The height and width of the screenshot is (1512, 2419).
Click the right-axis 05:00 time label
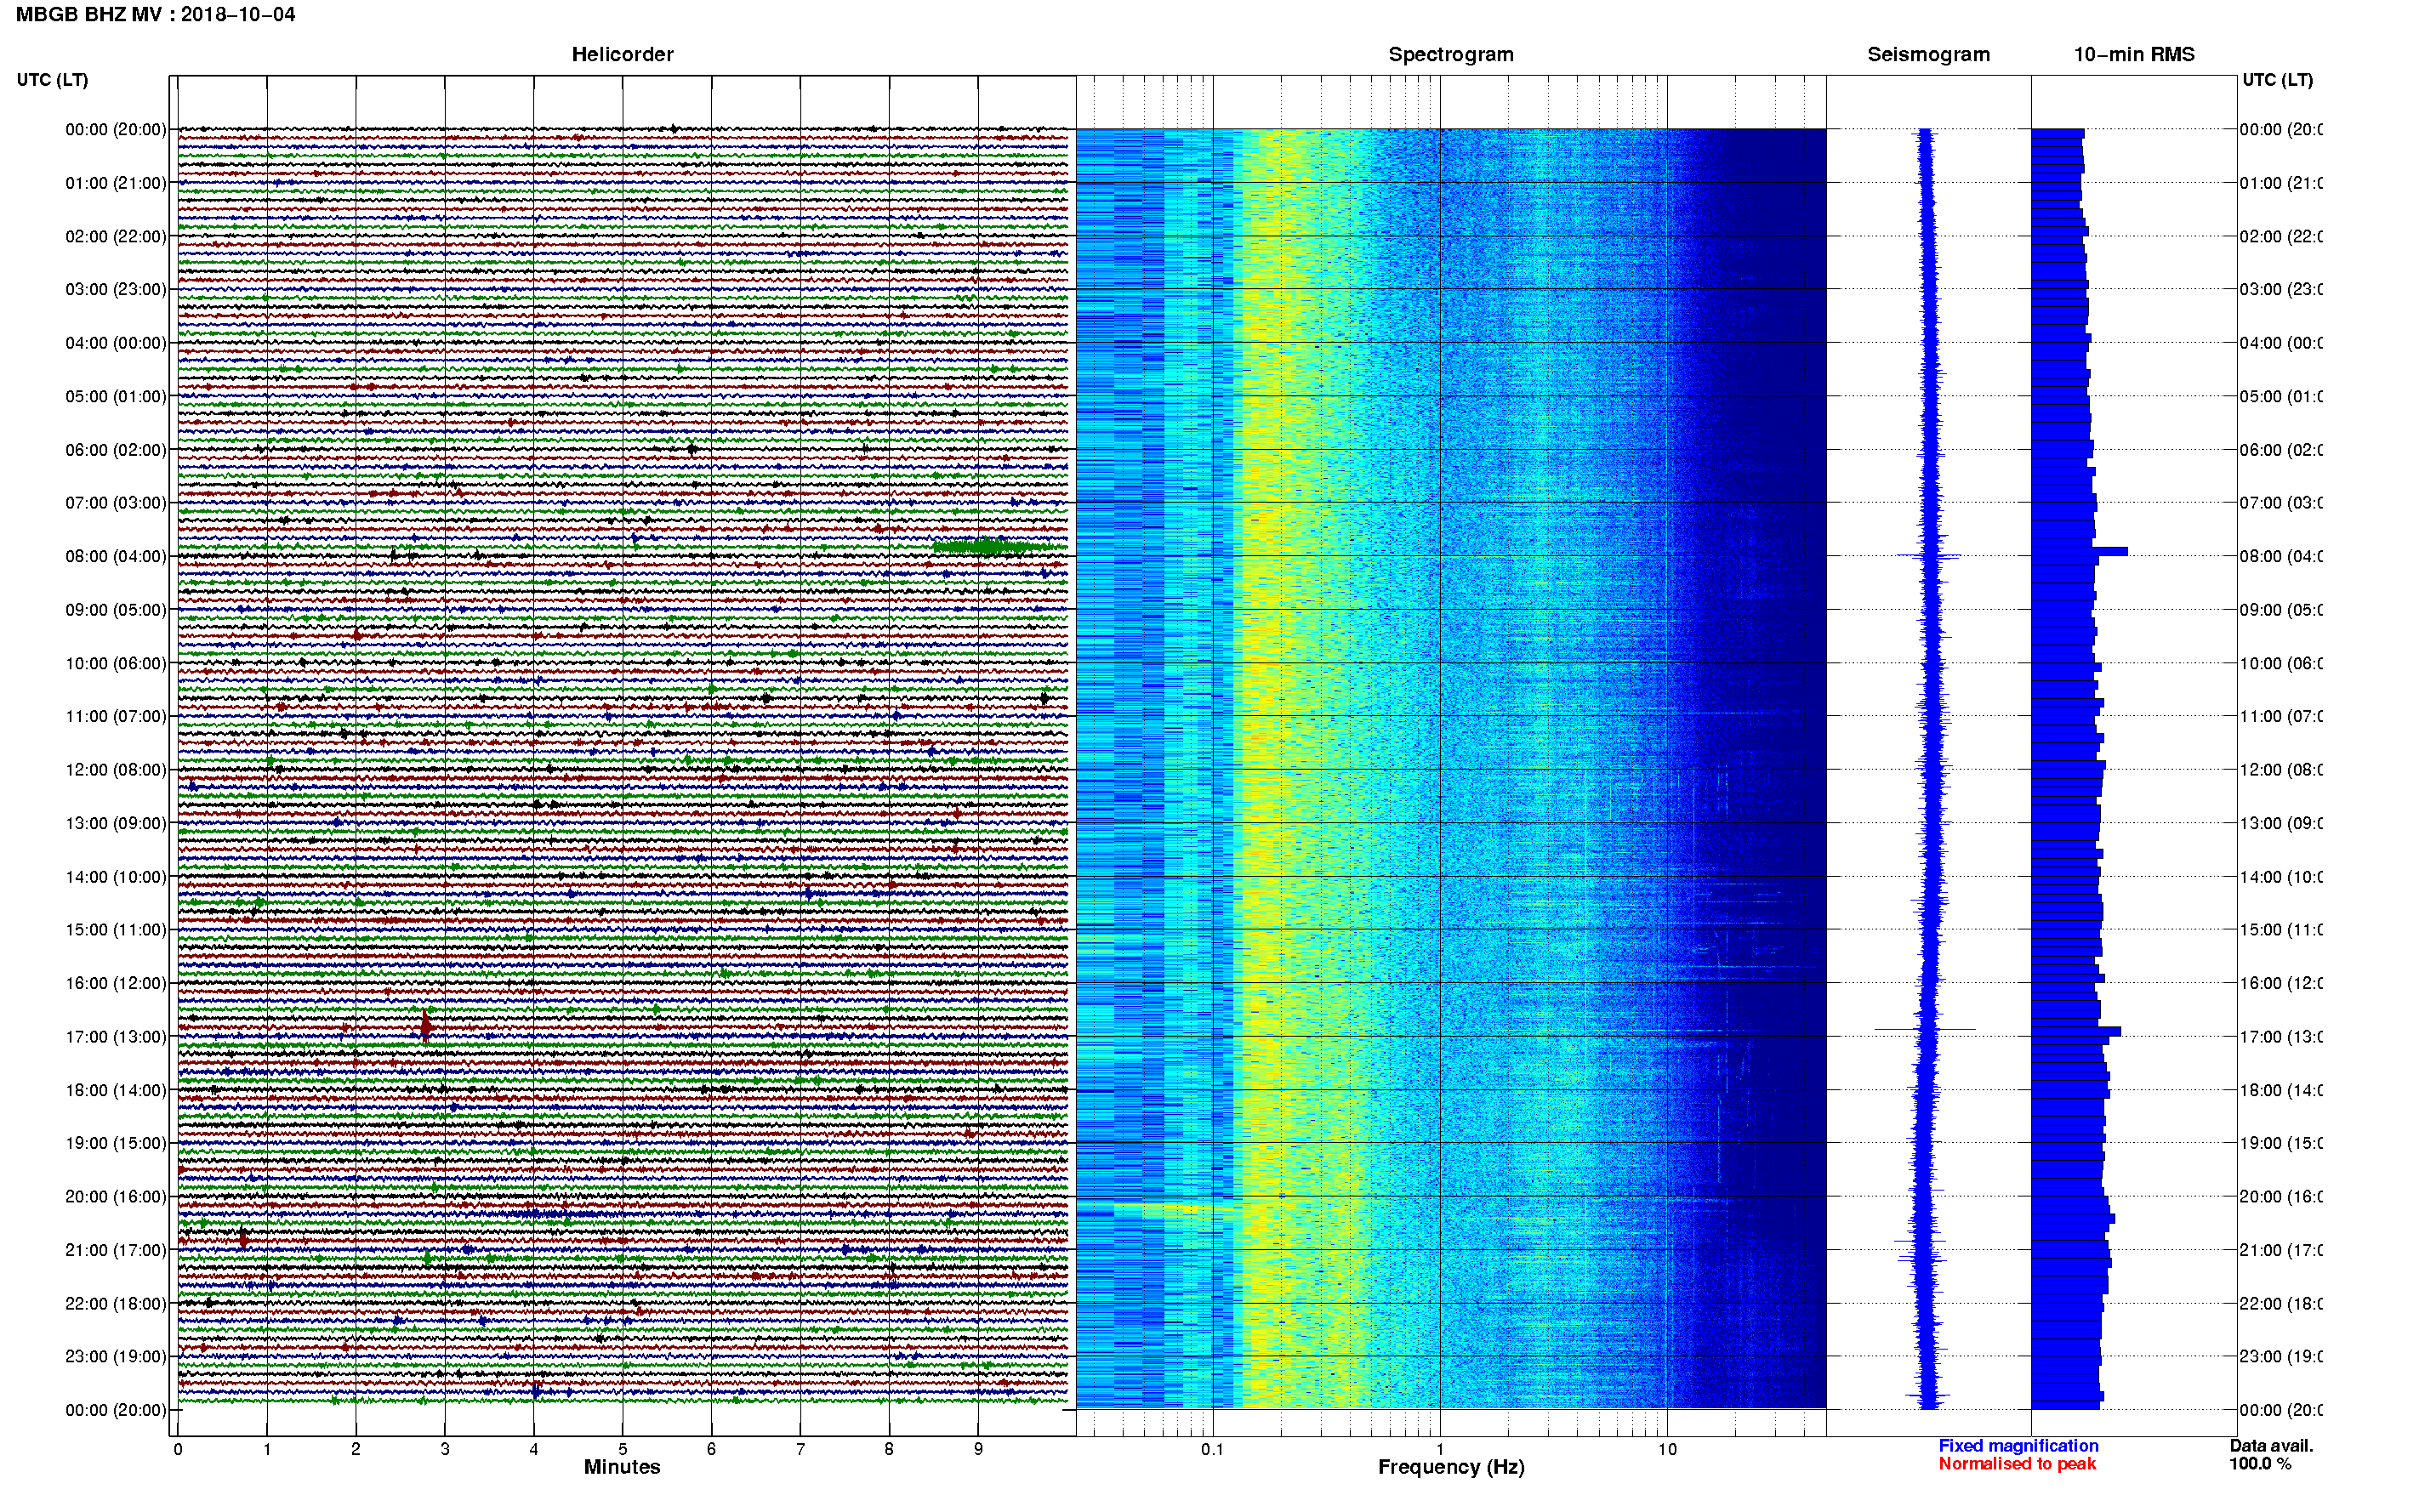(x=2281, y=397)
